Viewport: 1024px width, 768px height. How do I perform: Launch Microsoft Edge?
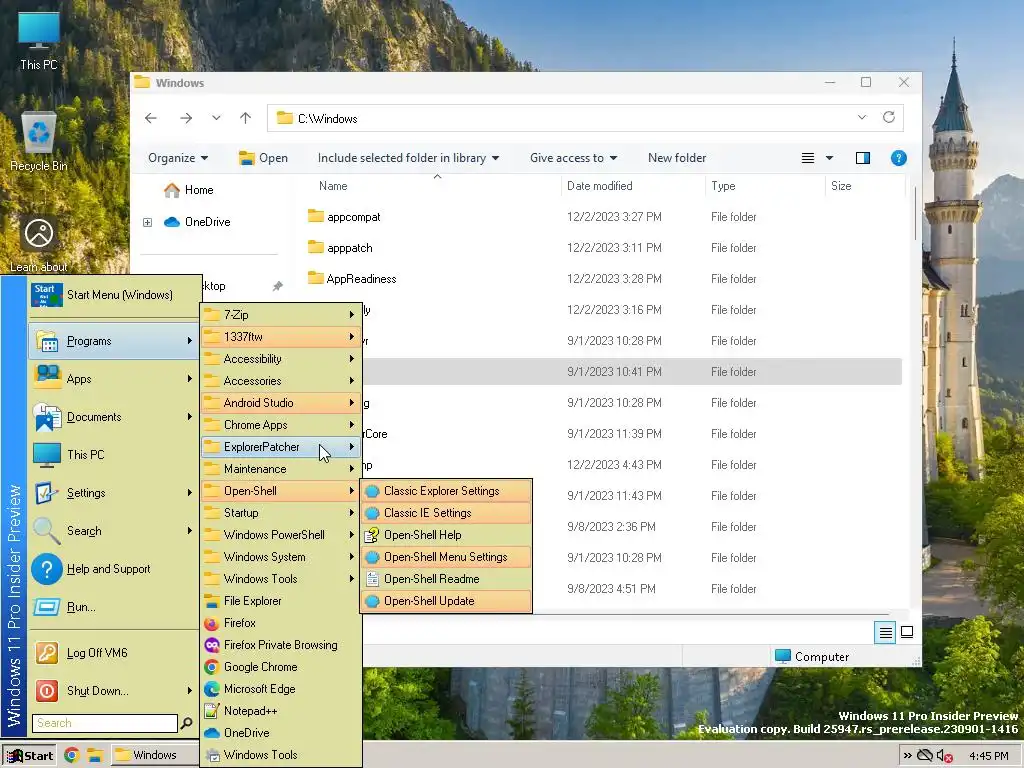[281, 689]
